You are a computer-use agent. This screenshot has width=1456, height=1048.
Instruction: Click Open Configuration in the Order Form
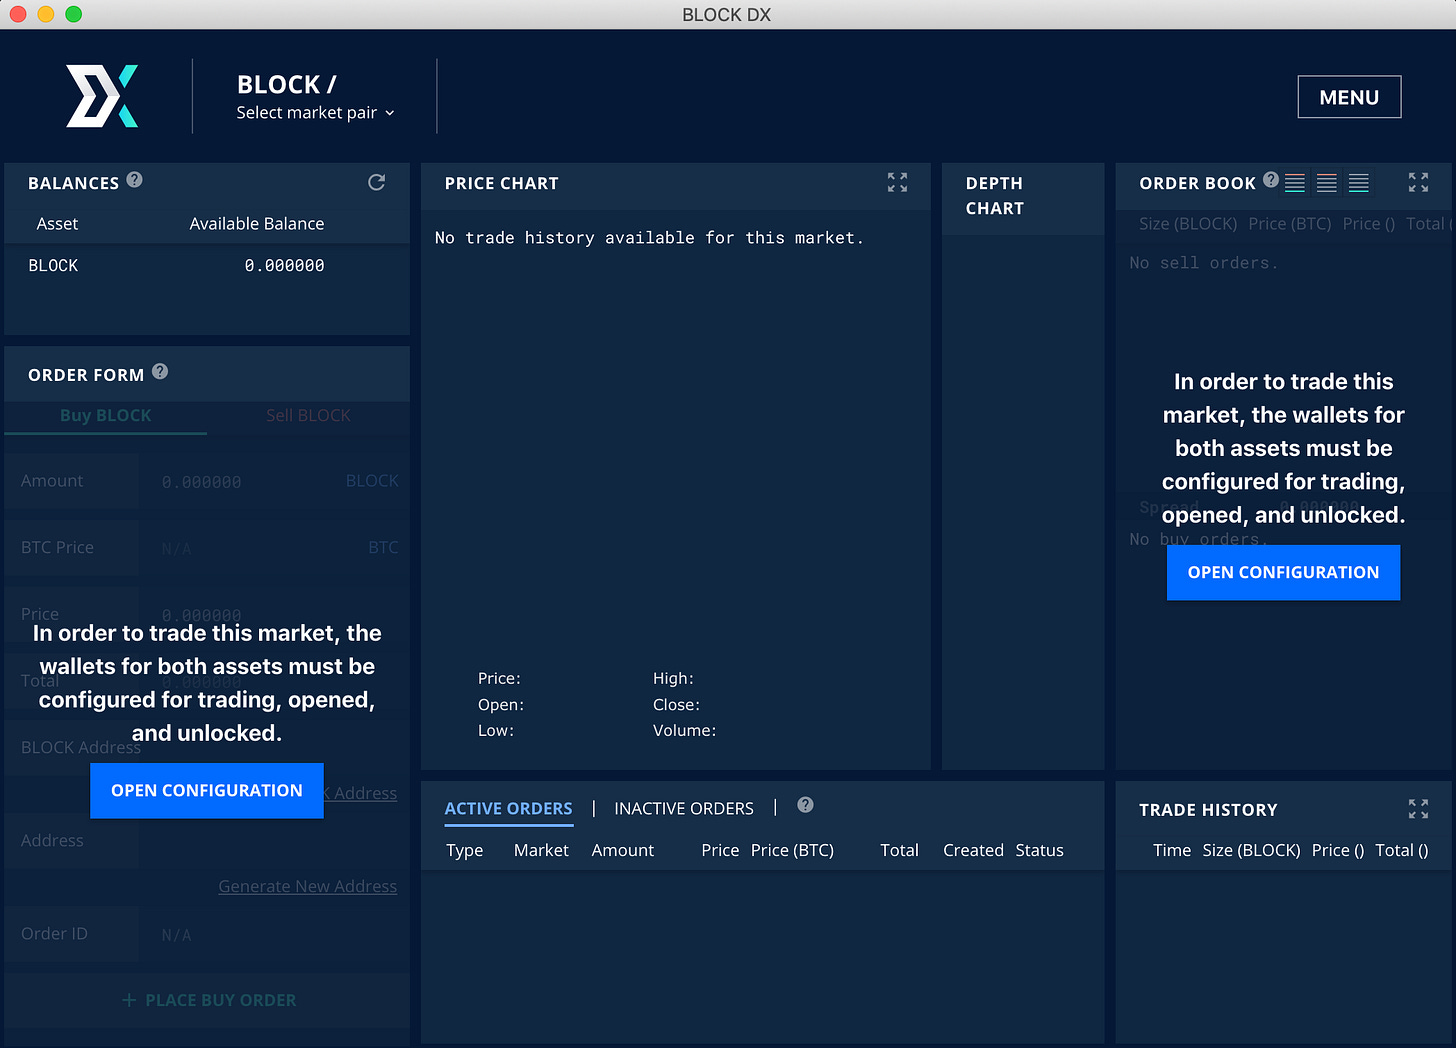[x=207, y=790]
